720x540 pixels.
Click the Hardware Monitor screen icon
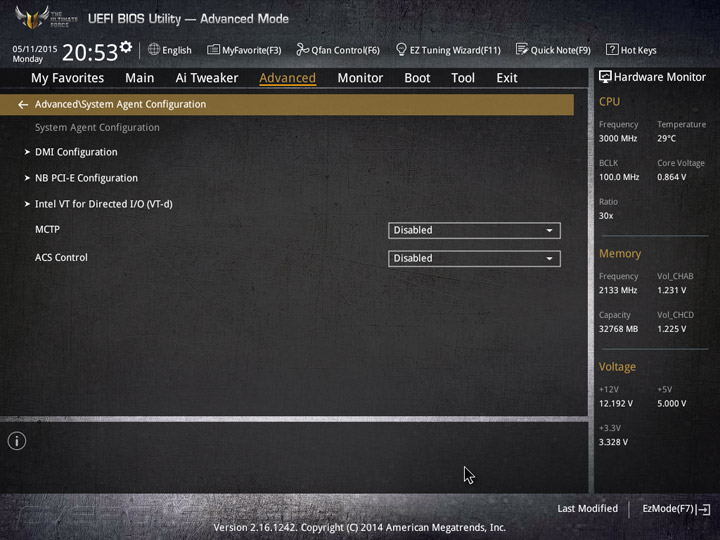tap(605, 77)
